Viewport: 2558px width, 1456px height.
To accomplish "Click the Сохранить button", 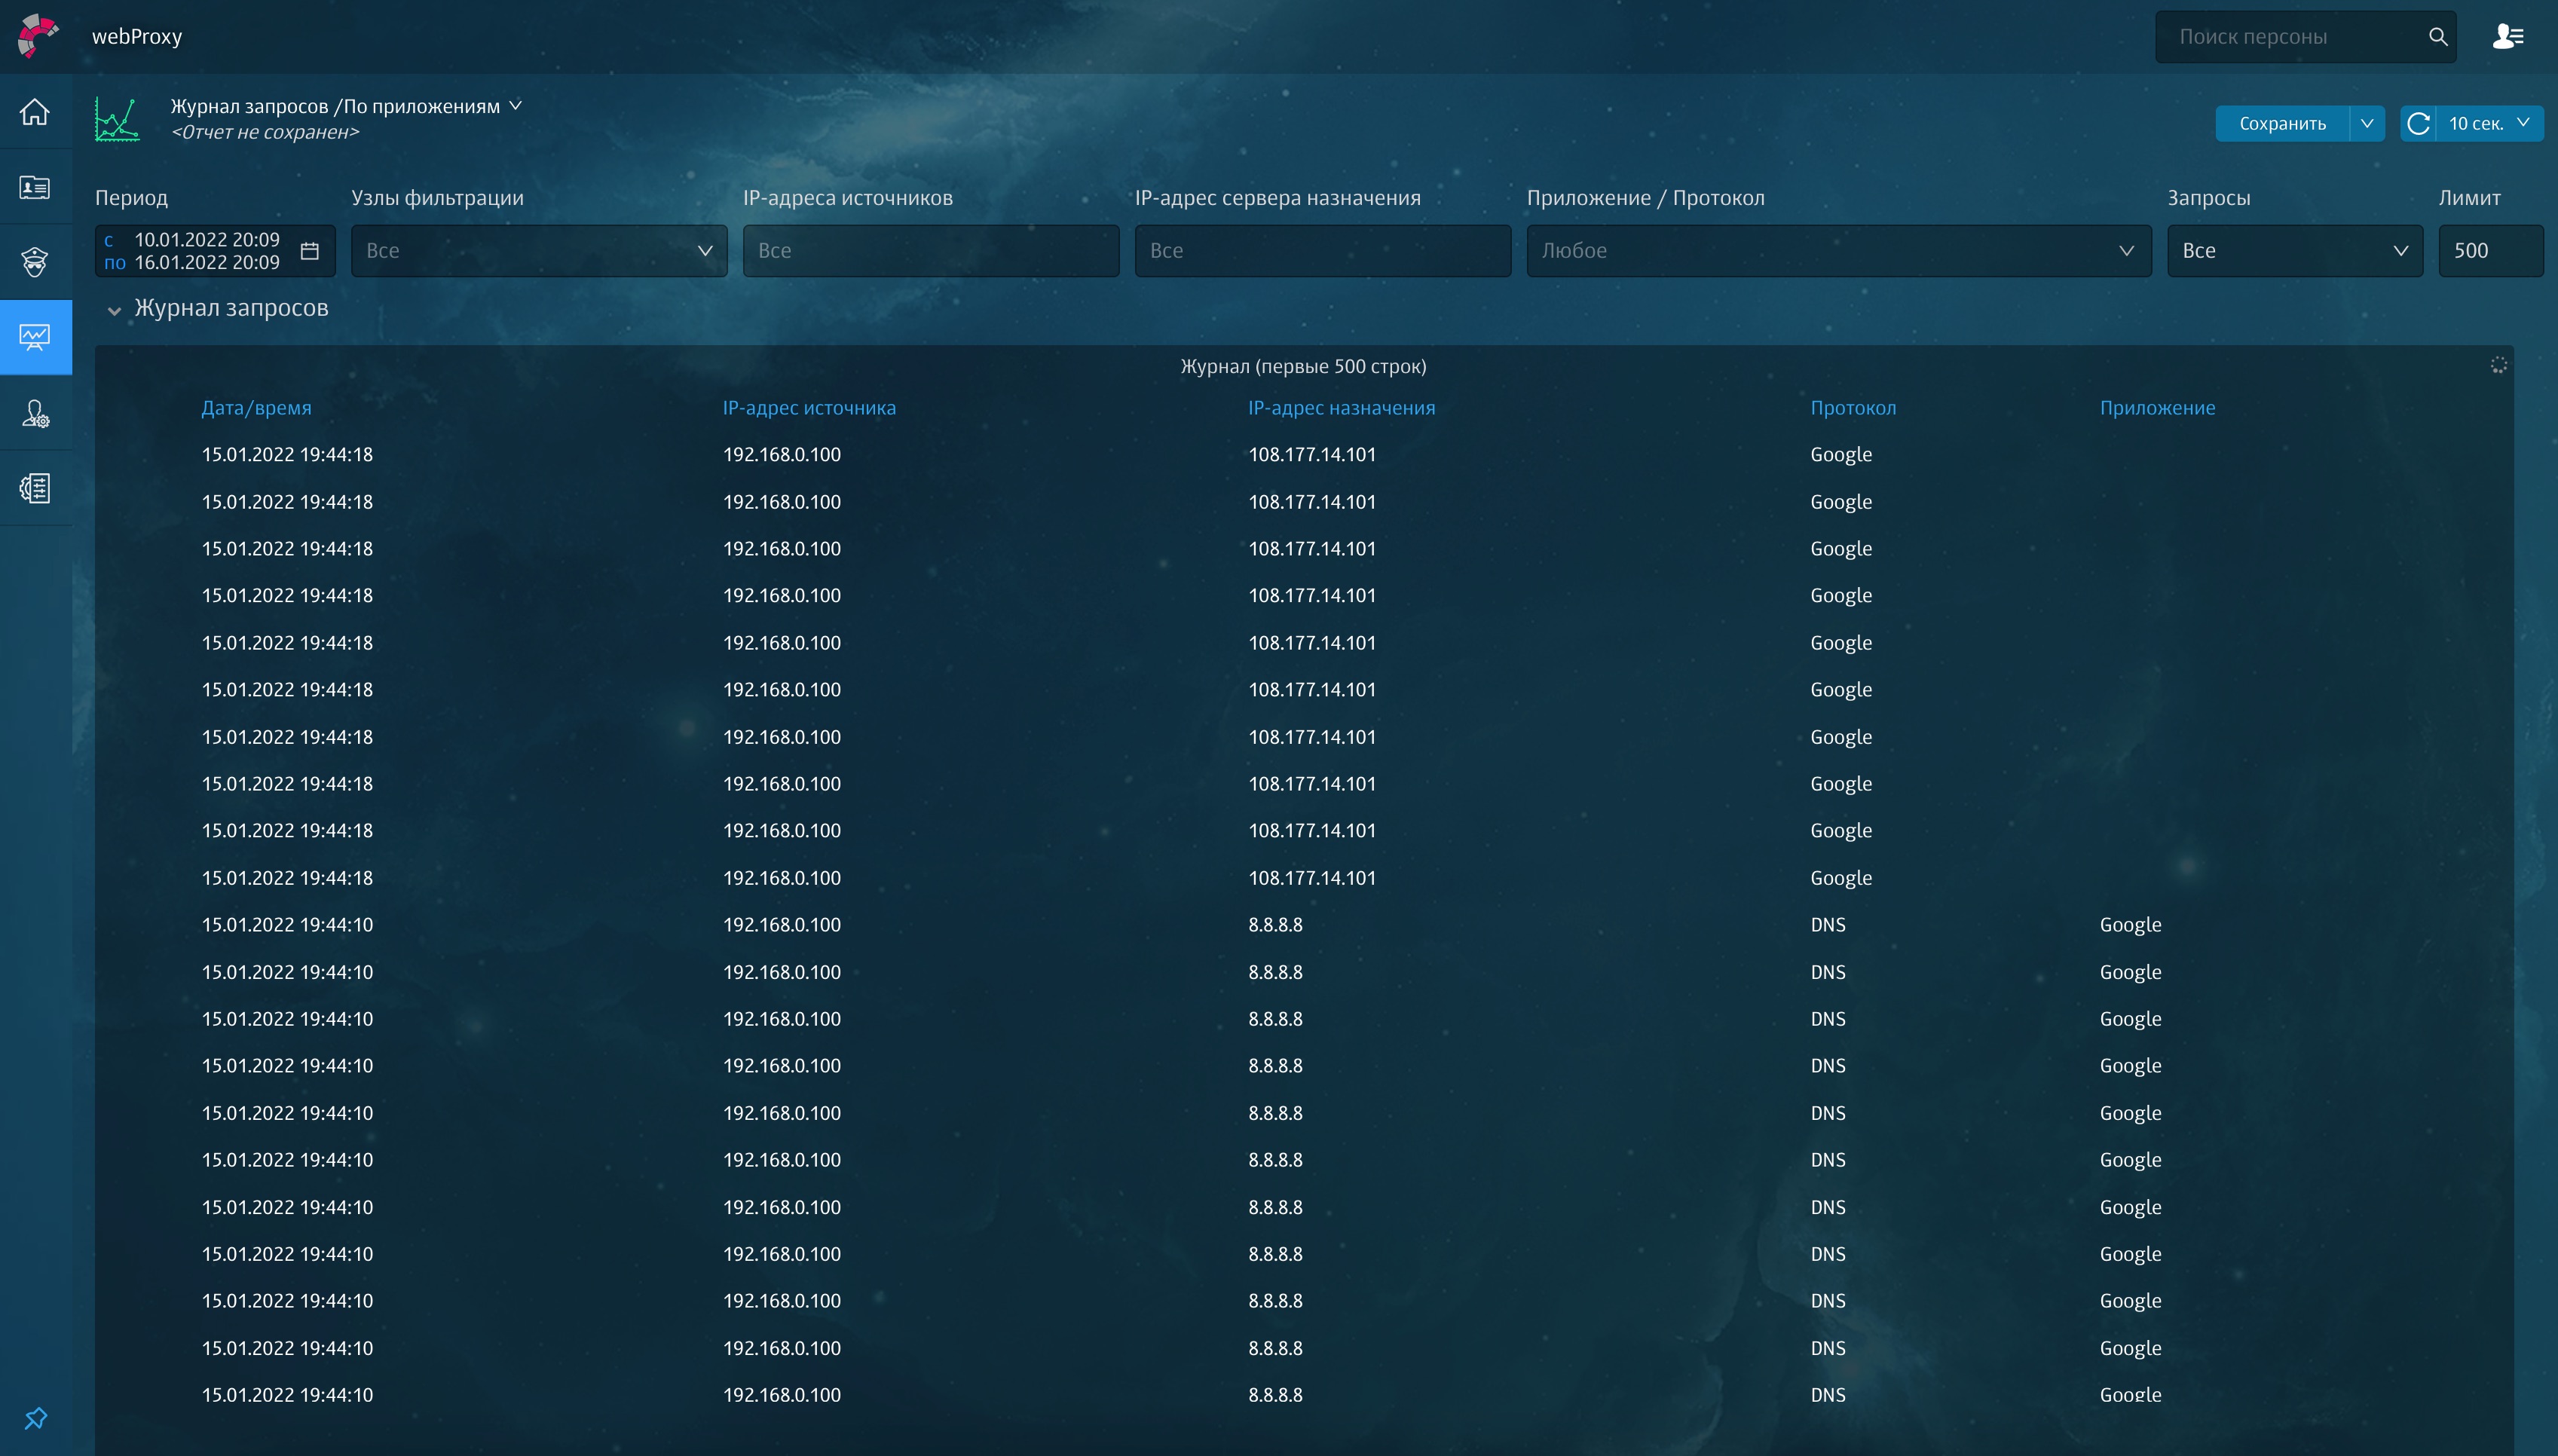I will click(2282, 124).
